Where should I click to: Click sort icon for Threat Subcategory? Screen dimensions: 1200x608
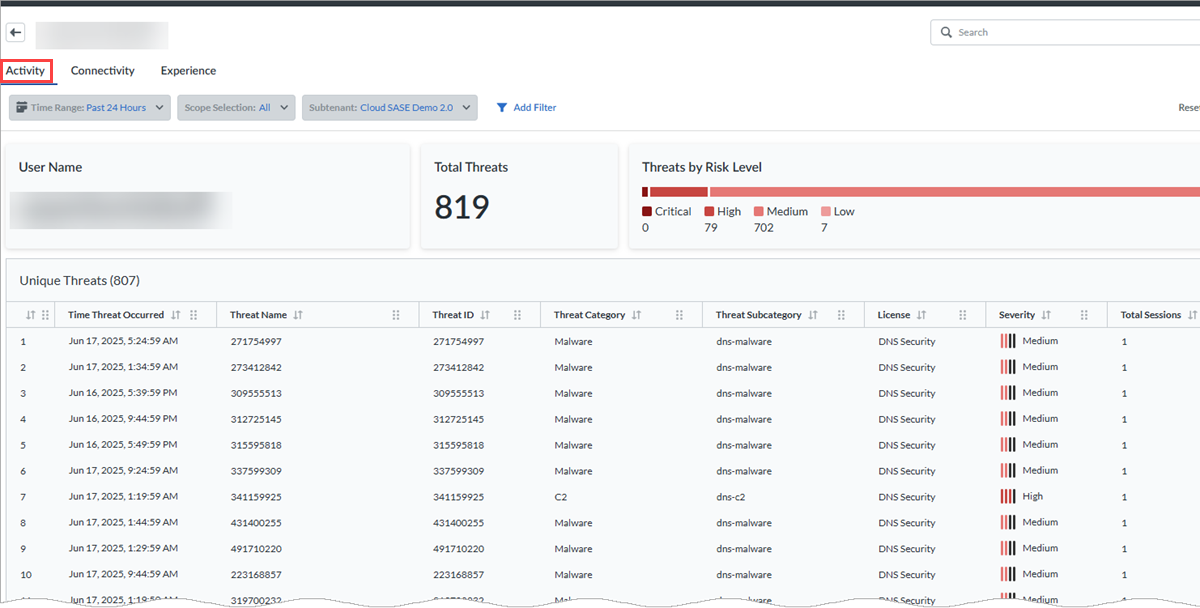(813, 315)
